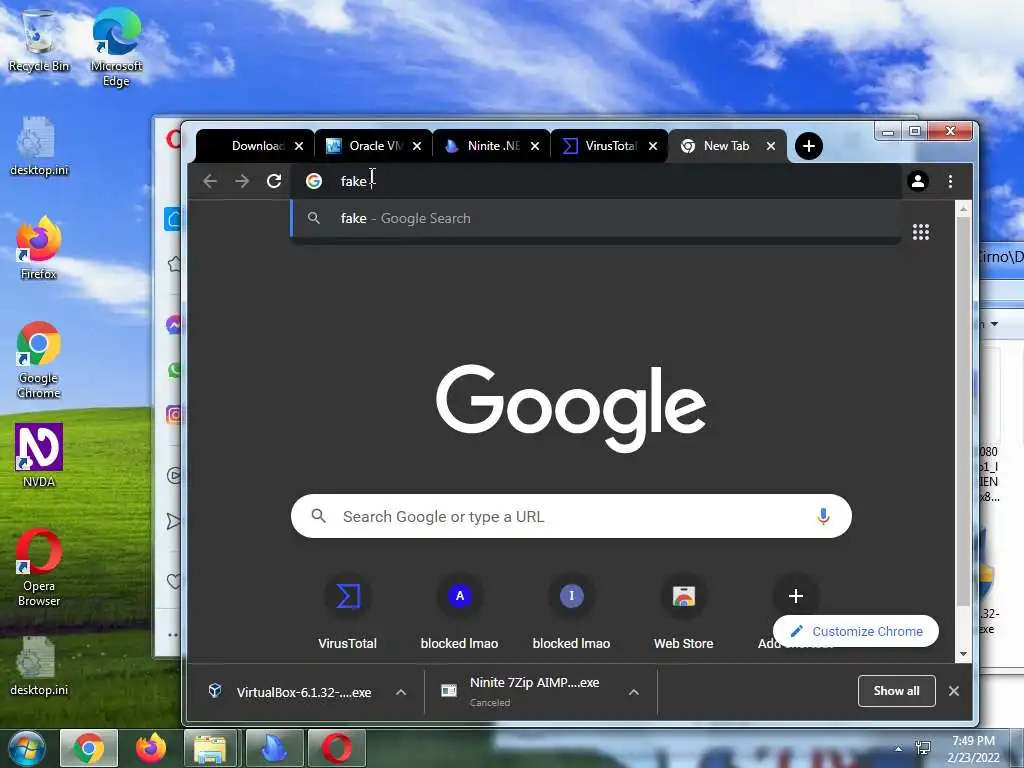Expand Ninite download options chevron
The image size is (1024, 768).
point(633,692)
